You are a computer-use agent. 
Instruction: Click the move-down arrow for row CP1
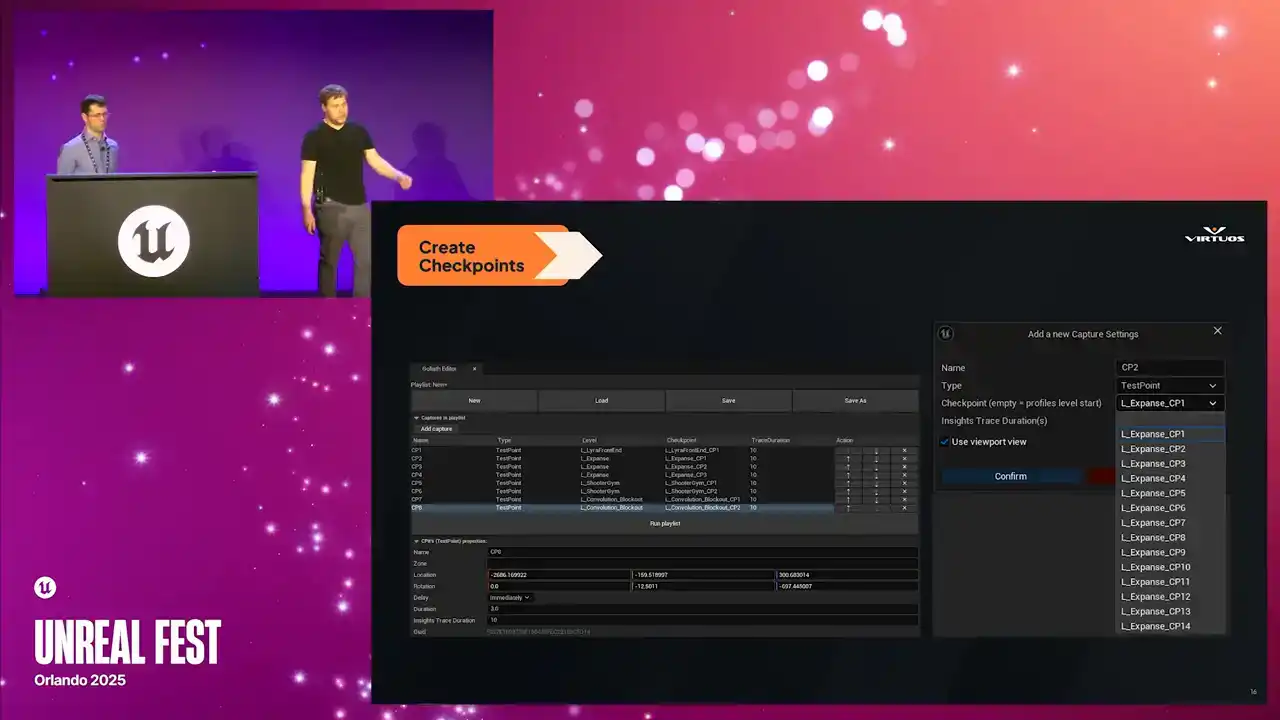(x=876, y=451)
